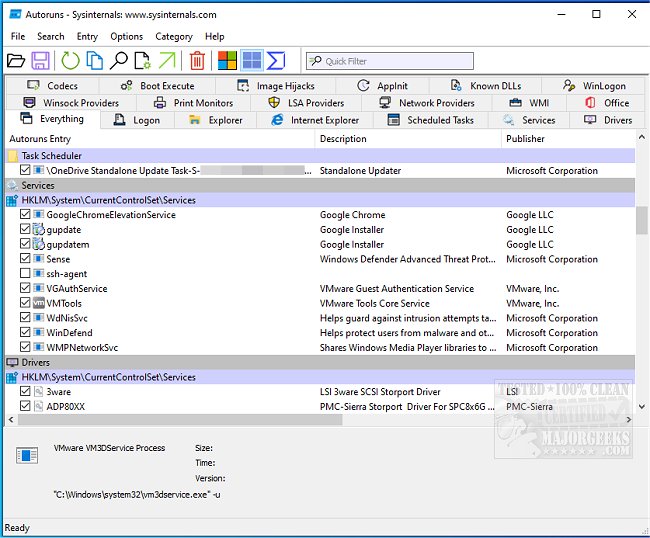The height and width of the screenshot is (538, 650).
Task: Open the Options menu
Action: (126, 36)
